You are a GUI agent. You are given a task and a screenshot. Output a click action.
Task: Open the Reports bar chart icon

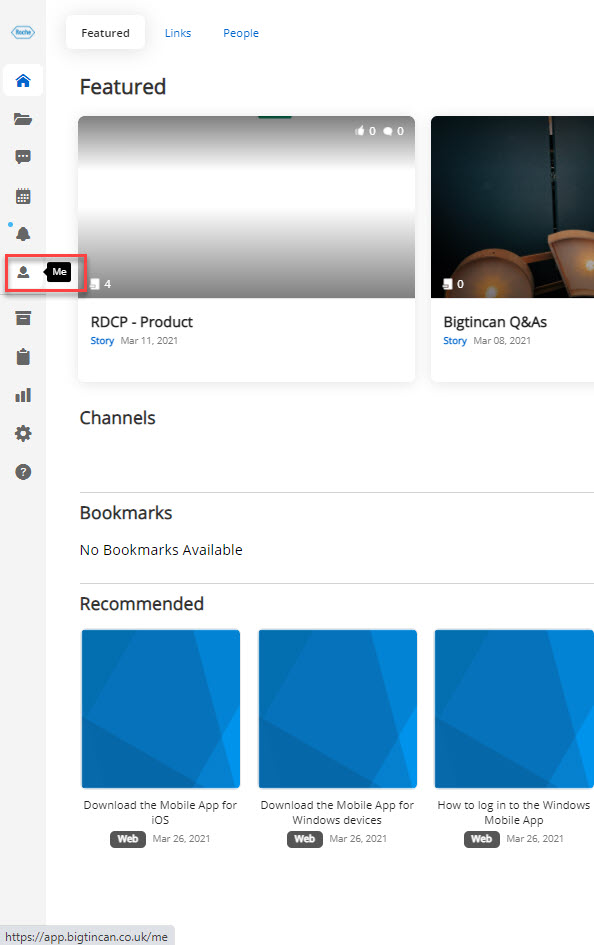23,395
